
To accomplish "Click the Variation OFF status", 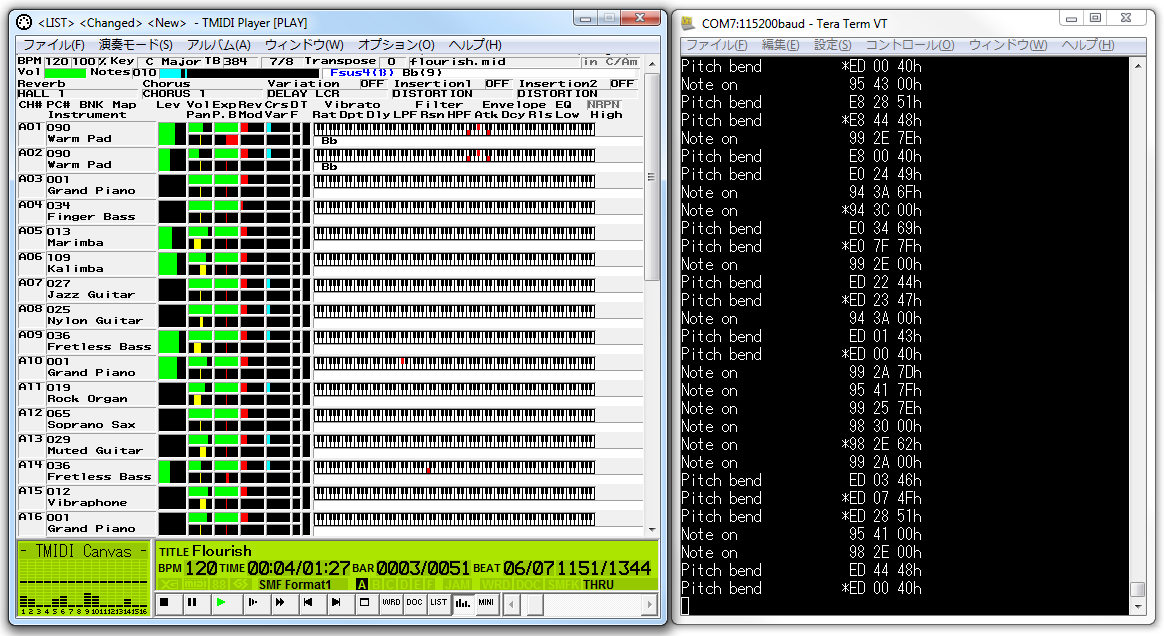I will point(372,84).
